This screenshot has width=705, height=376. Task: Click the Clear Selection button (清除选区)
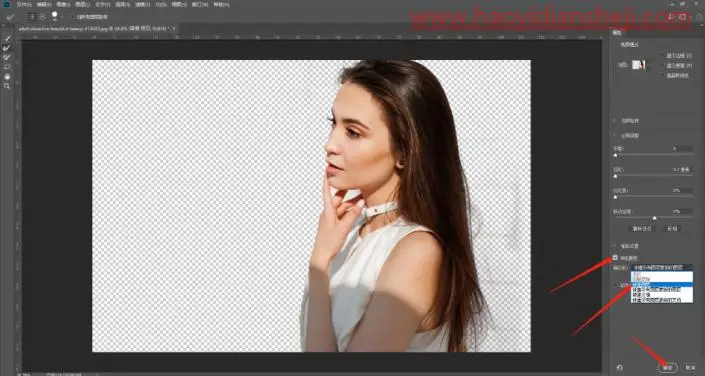(x=643, y=229)
